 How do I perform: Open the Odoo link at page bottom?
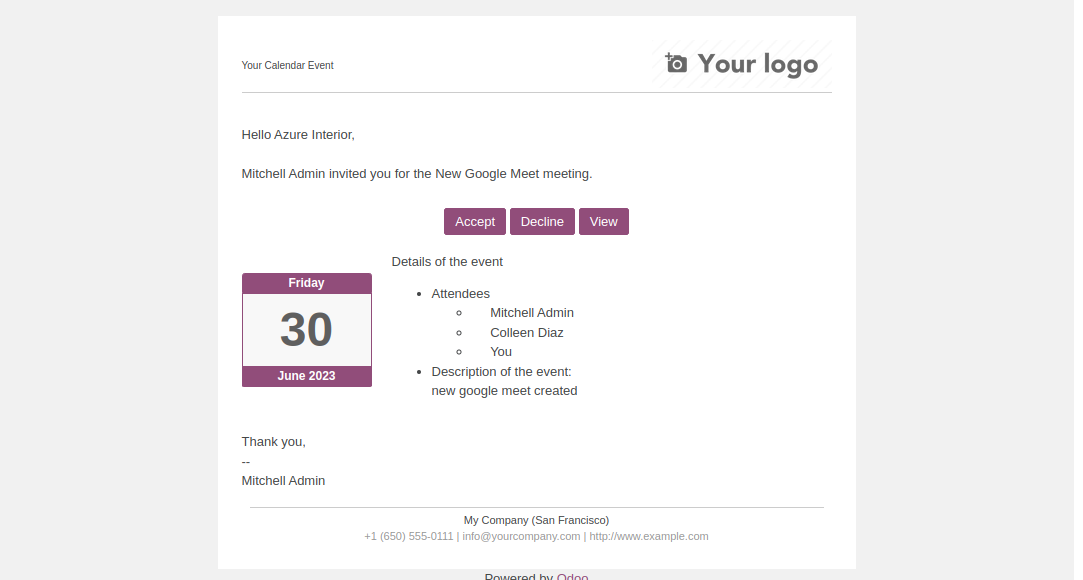click(x=572, y=576)
